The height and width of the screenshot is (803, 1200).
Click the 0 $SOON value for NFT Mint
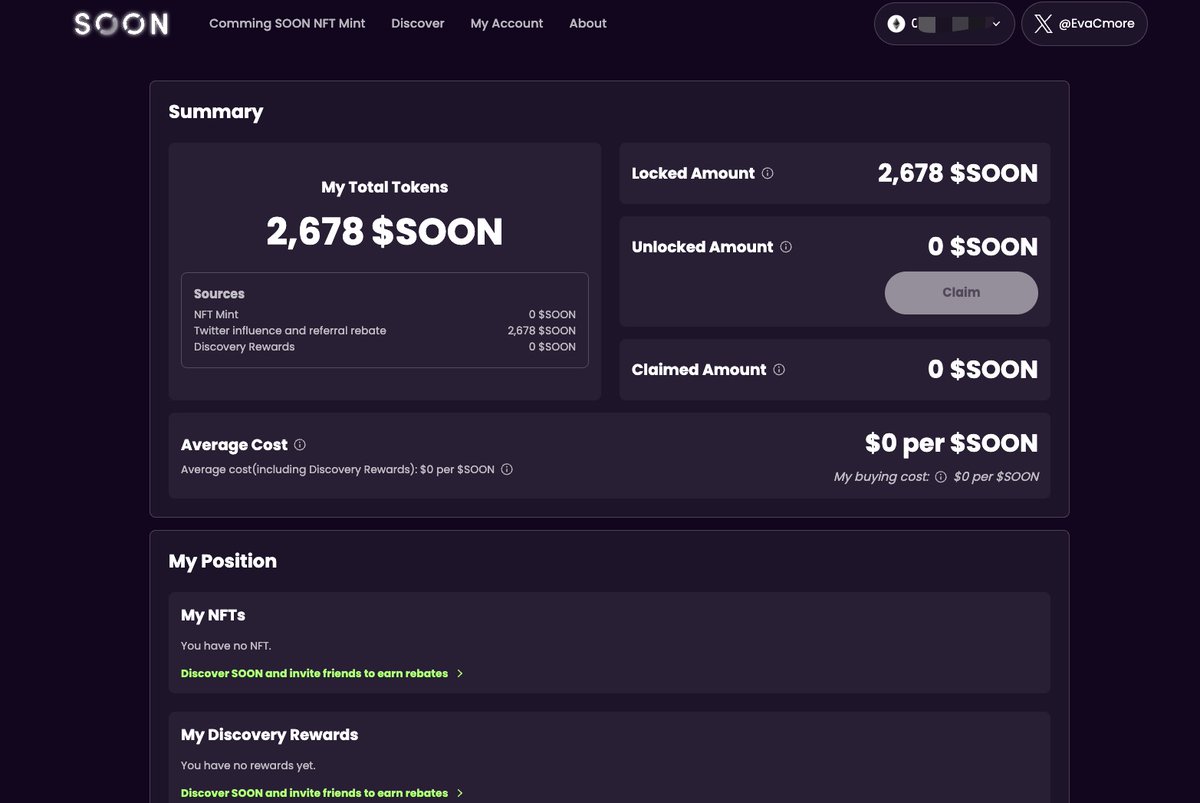click(552, 315)
